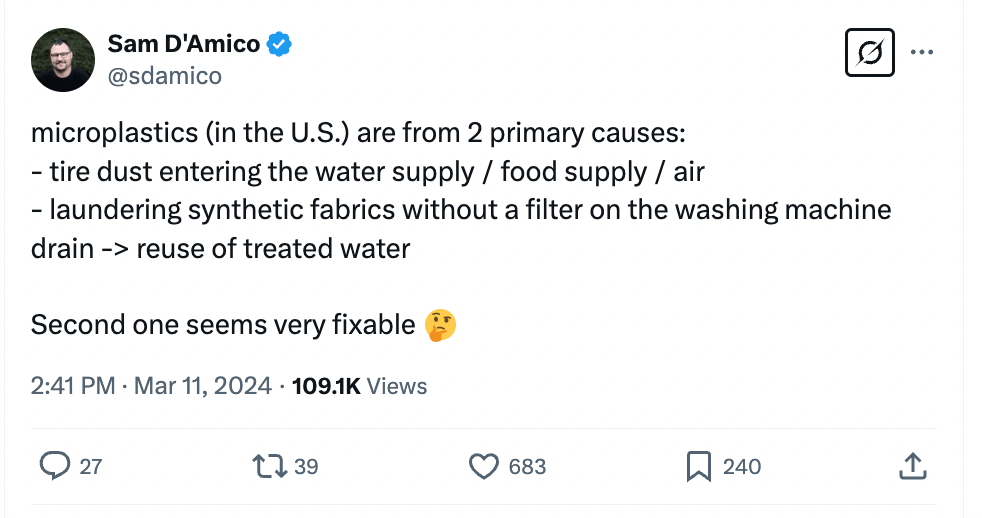Image resolution: width=982 pixels, height=518 pixels.
Task: Click the "Second one seems very fixable" line
Action: (222, 325)
